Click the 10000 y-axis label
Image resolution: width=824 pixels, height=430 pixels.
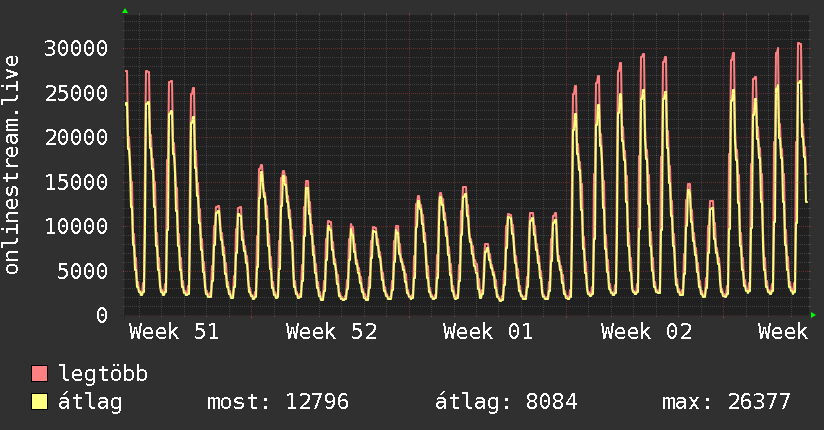(x=76, y=227)
